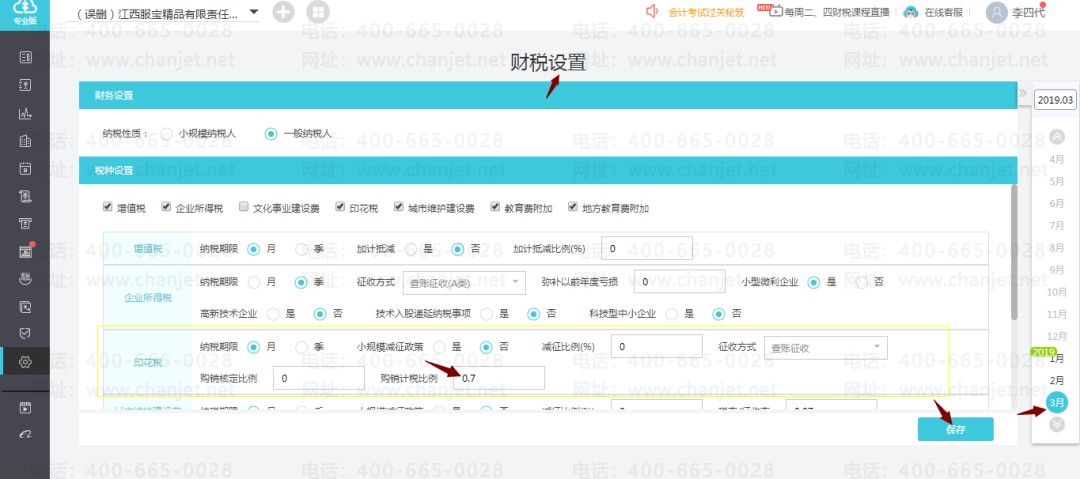Click the 税种设置 section vertical scrollbar
Viewport: 1080px width, 479px height.
1013,252
